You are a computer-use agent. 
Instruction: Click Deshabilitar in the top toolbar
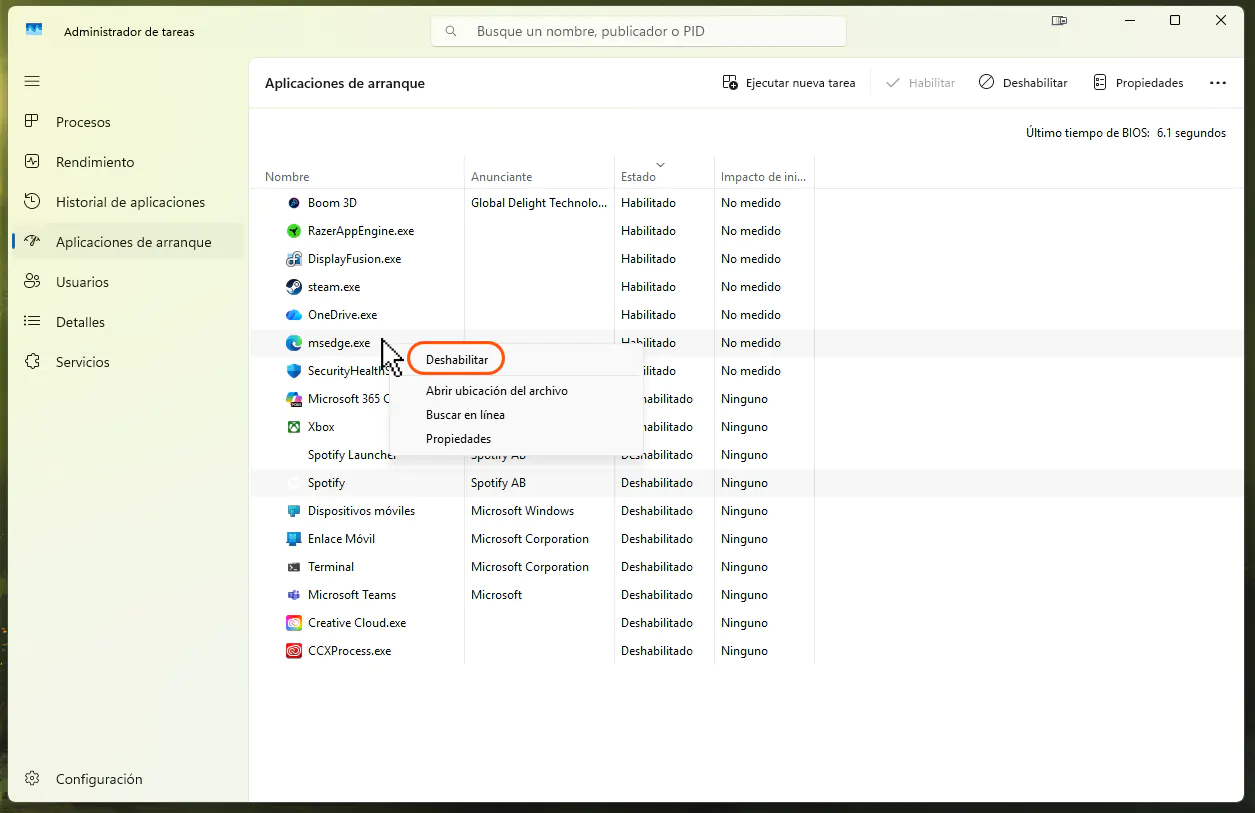tap(1023, 83)
